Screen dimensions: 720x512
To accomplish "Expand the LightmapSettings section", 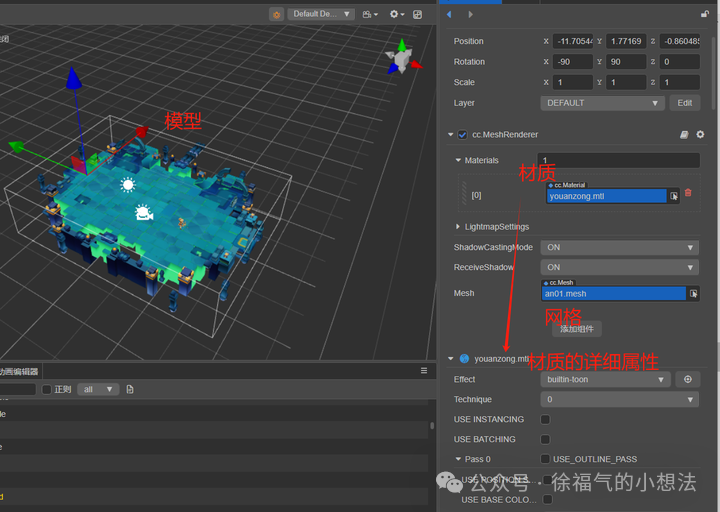I will click(x=458, y=227).
